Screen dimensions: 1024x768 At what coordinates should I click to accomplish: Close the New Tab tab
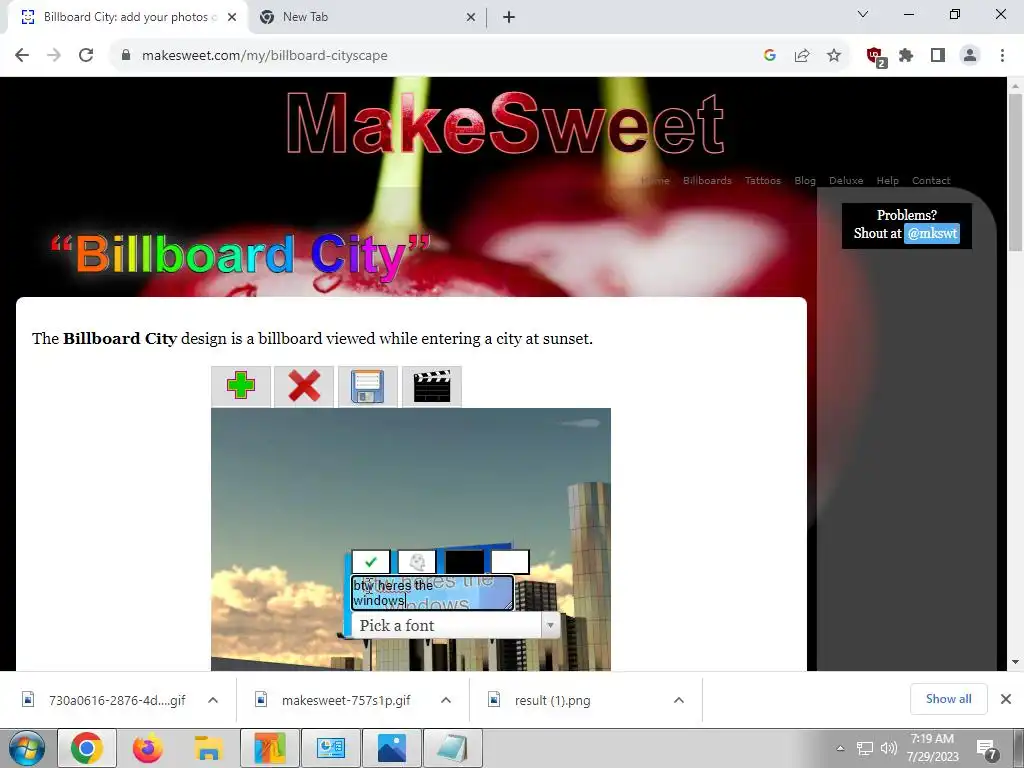pyautogui.click(x=470, y=17)
